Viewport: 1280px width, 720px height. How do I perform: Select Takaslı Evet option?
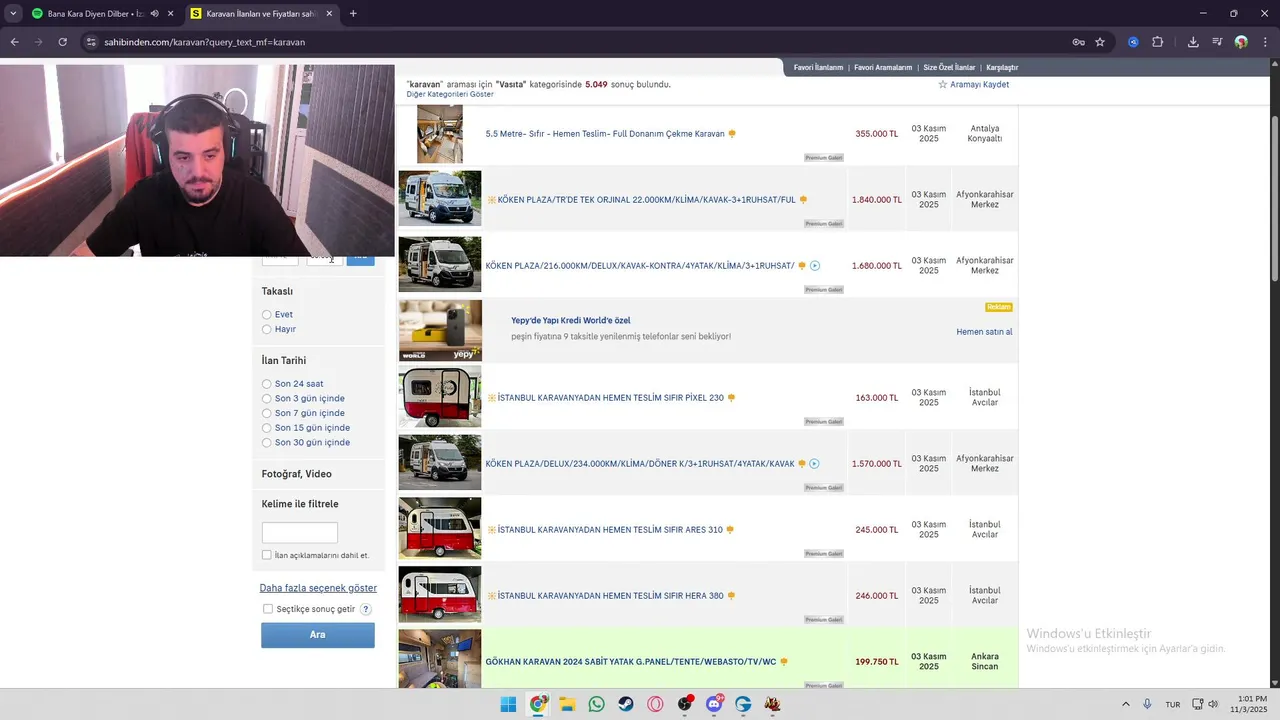pyautogui.click(x=267, y=315)
